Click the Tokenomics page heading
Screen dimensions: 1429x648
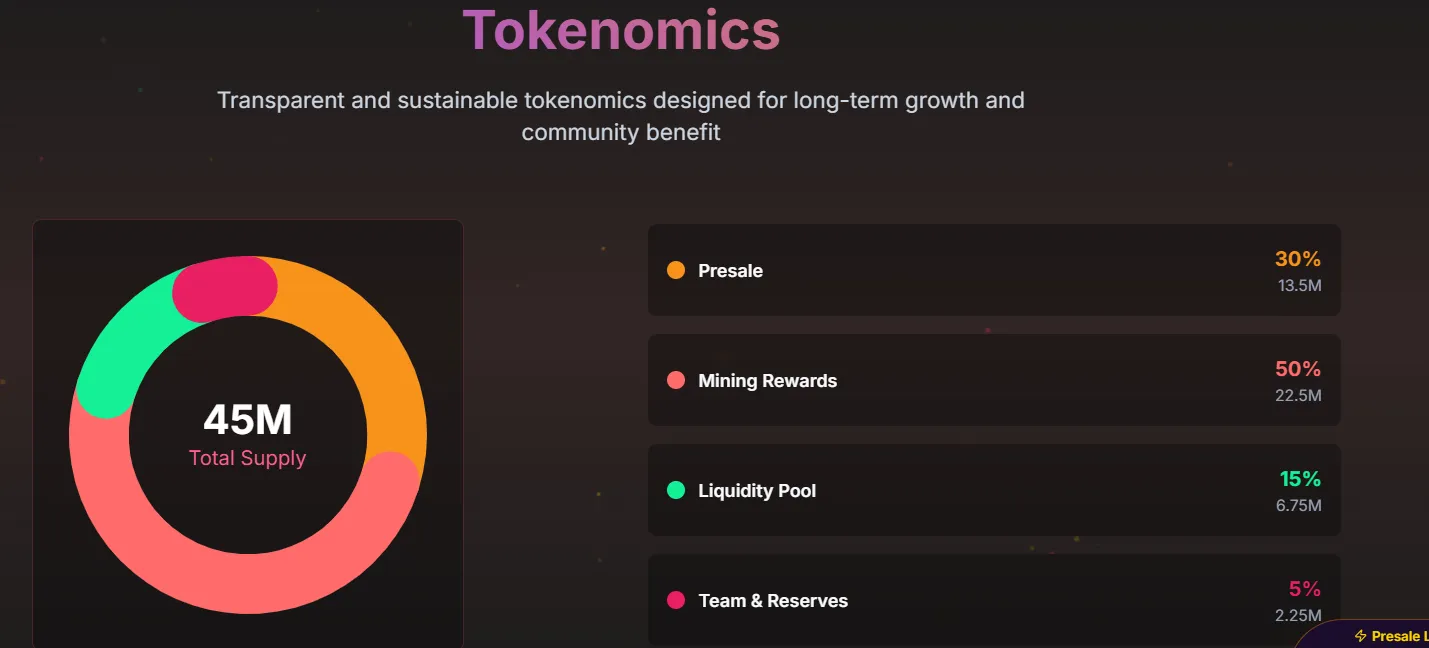click(620, 30)
